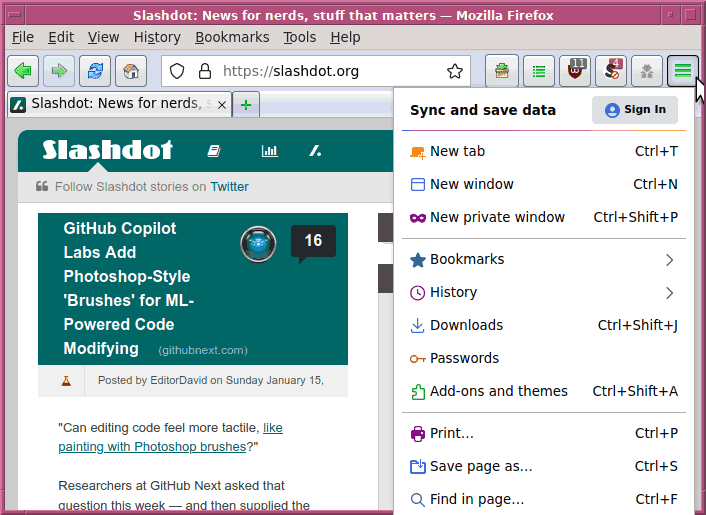Close the Slashdot tab
The width and height of the screenshot is (706, 515).
click(222, 105)
